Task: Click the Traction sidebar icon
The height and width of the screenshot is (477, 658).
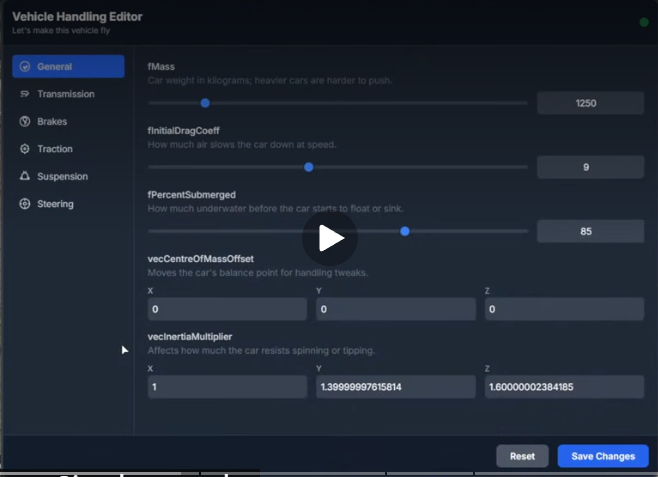Action: tap(25, 149)
